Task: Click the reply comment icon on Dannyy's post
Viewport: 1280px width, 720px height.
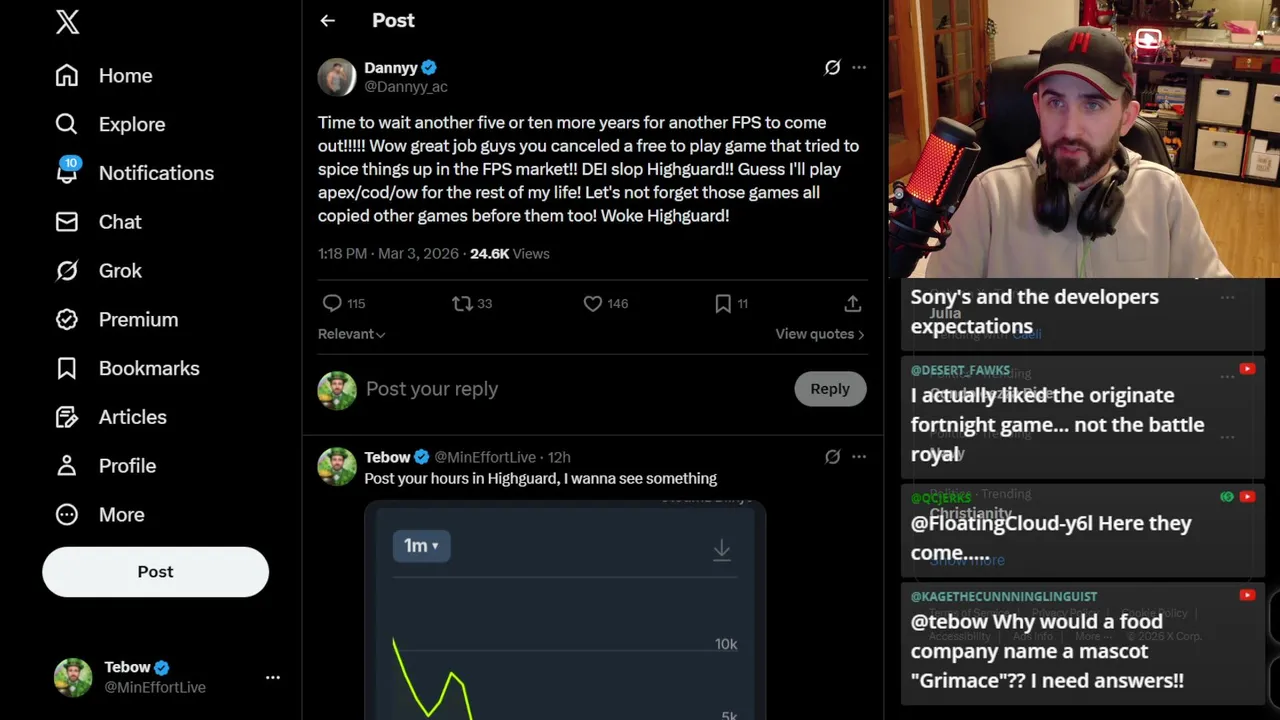Action: click(x=332, y=303)
